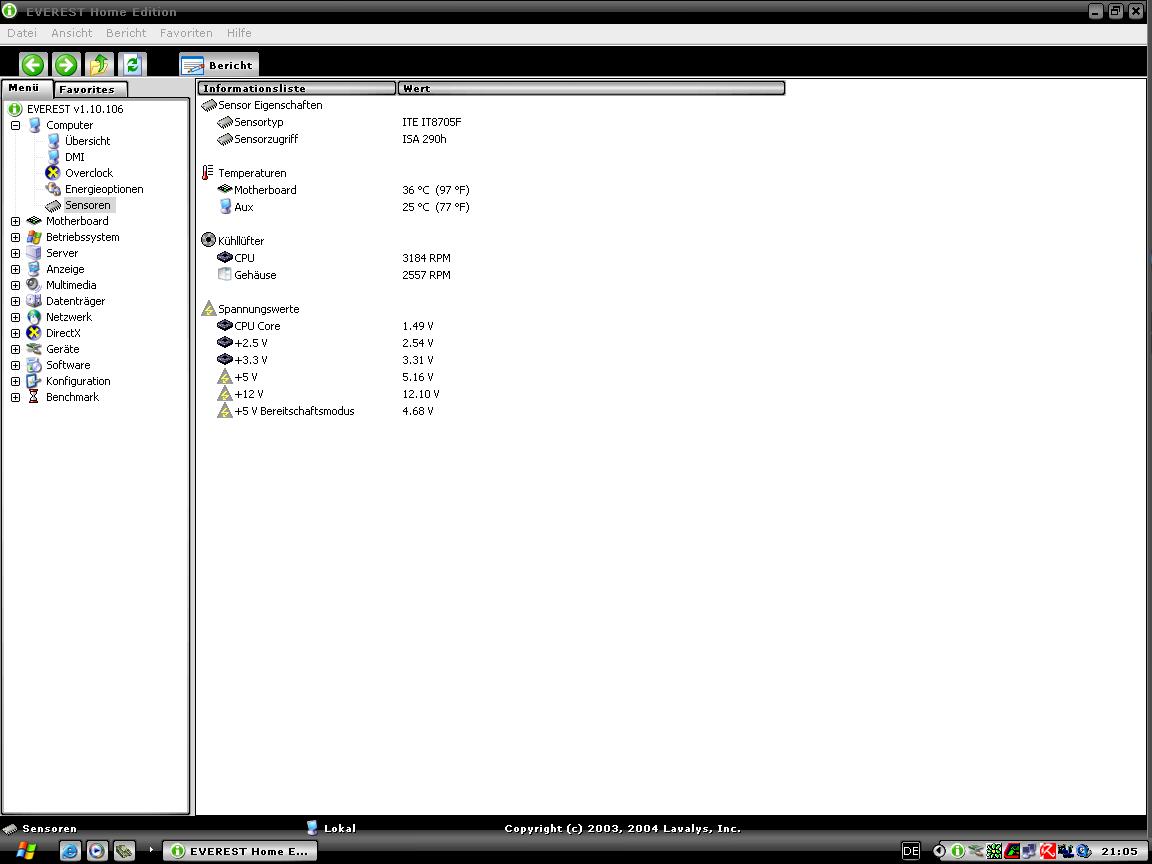The image size is (1152, 864).
Task: Expand the Netzwerk tree node
Action: pos(15,317)
